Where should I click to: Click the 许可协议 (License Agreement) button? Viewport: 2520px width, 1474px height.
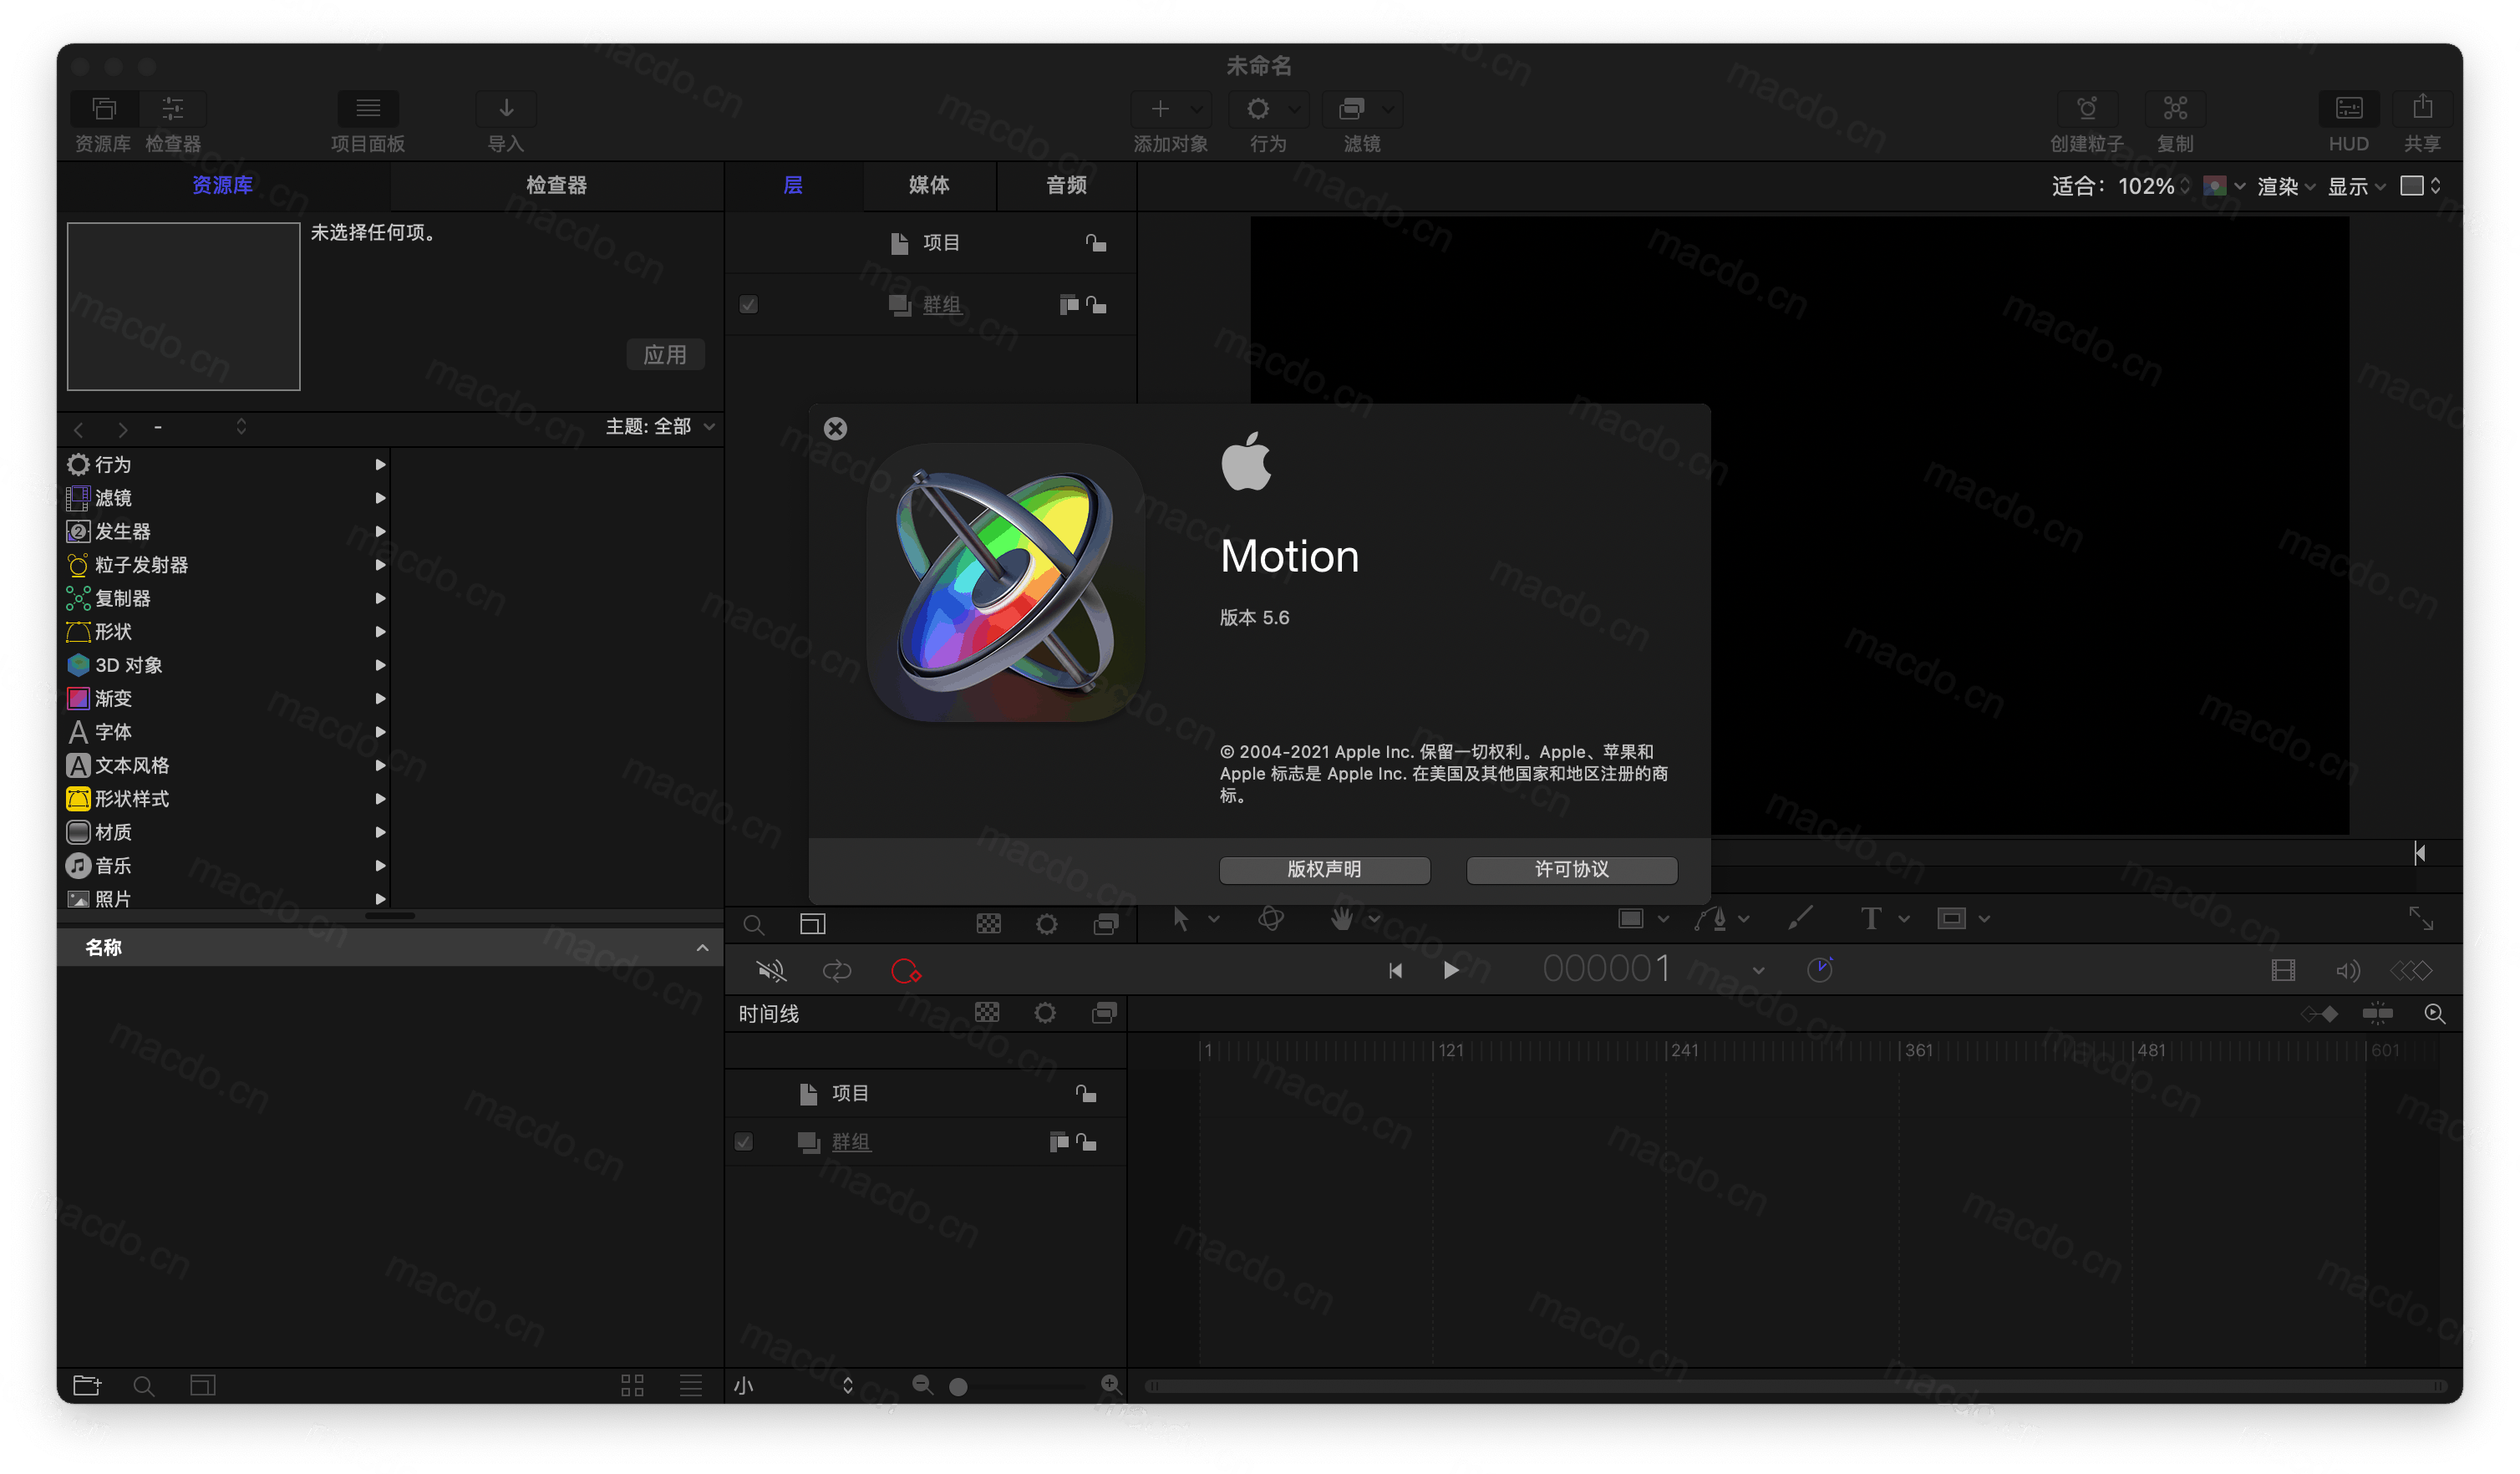1570,869
